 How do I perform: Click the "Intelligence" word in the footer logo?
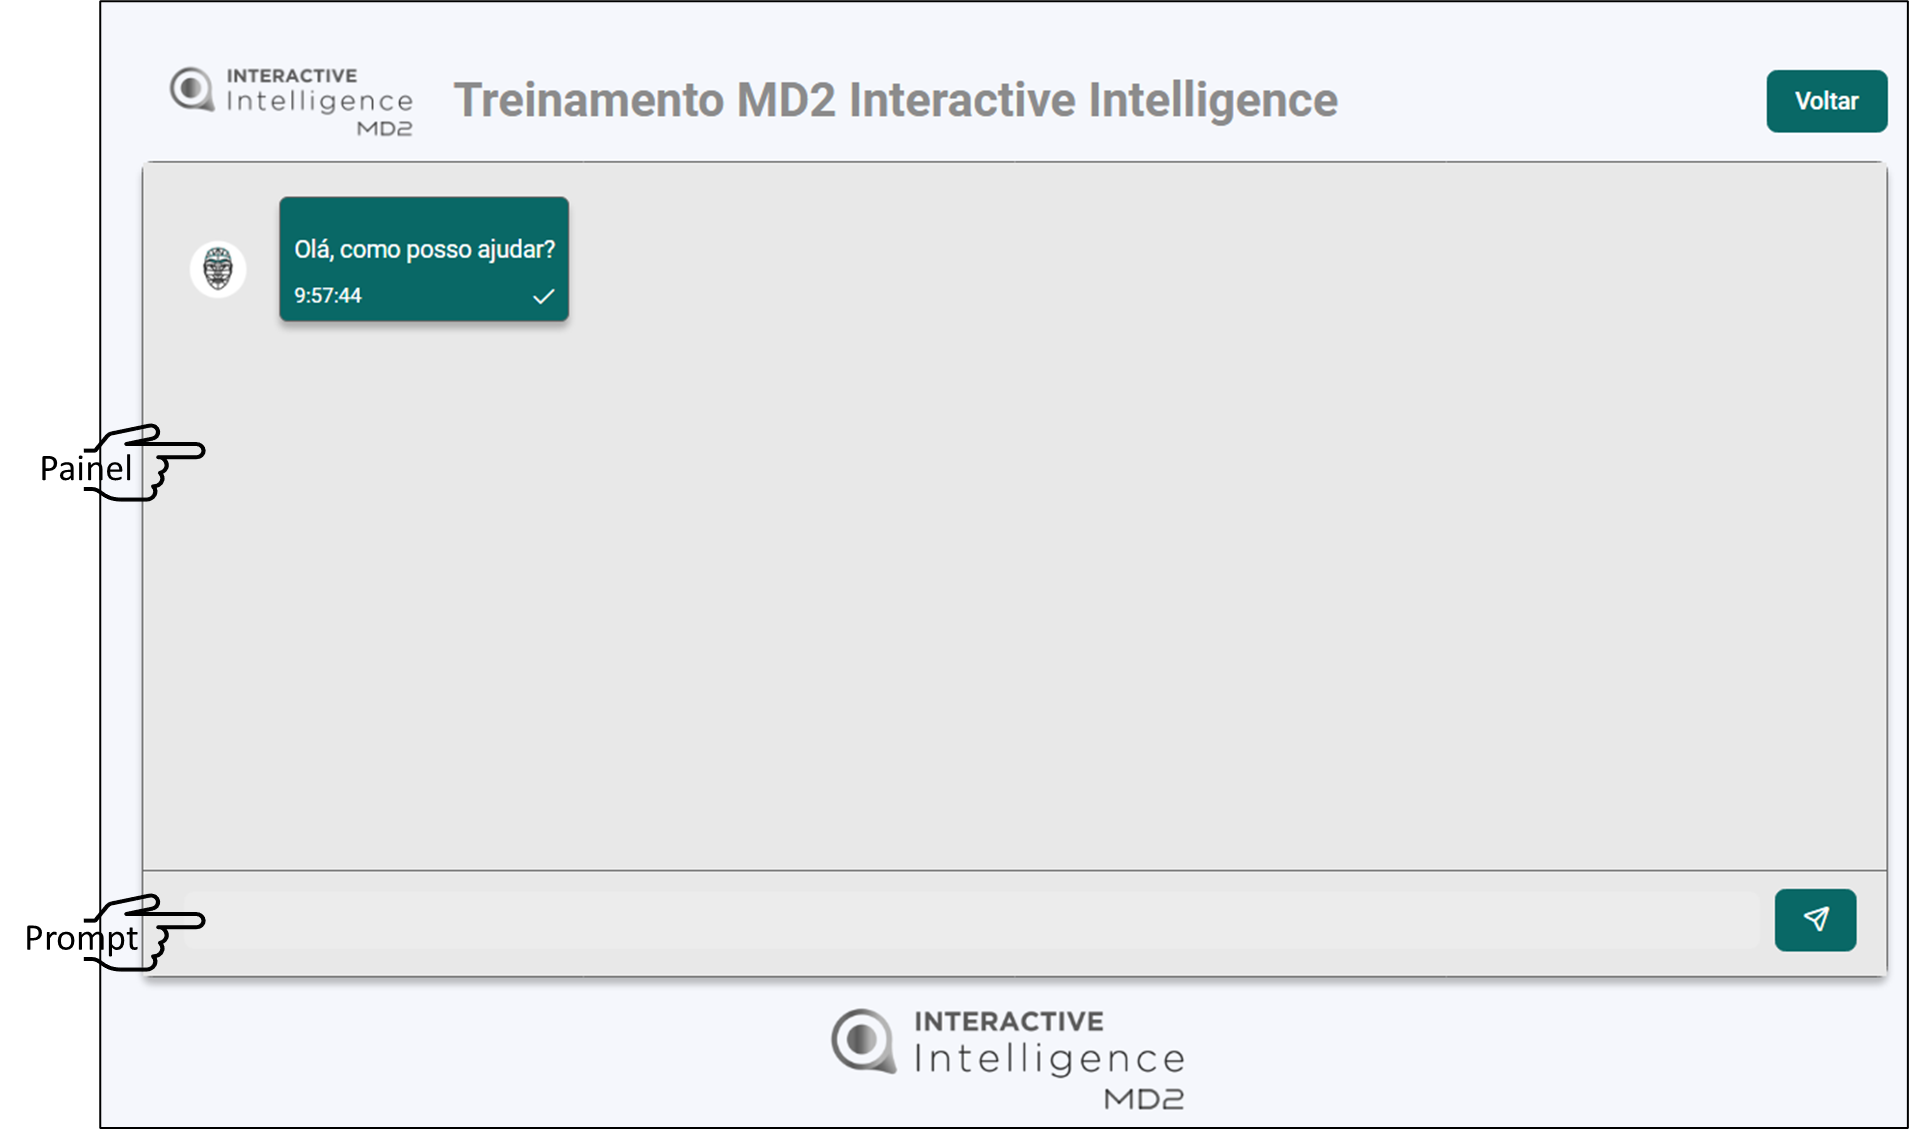click(x=1049, y=1058)
